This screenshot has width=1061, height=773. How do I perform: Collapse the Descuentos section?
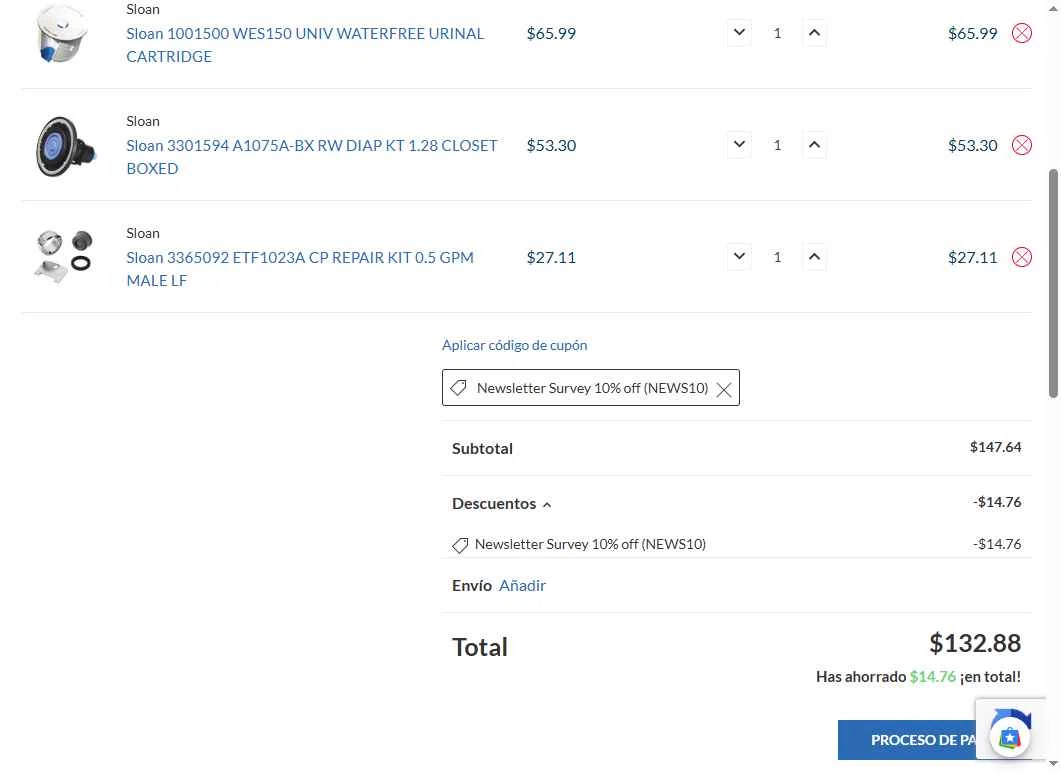point(501,504)
